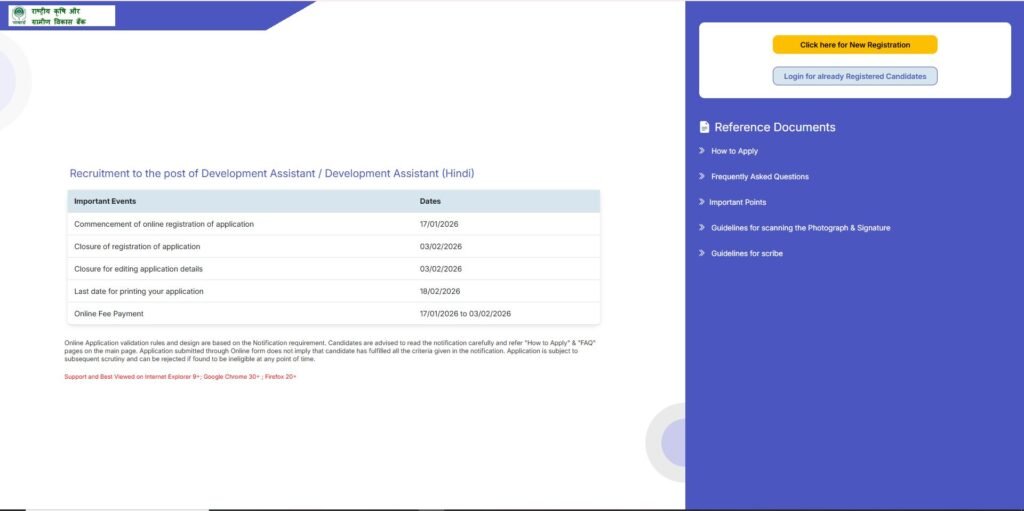Viewport: 1024px width, 511px height.
Task: Click the NABARD logo in the header
Action: pyautogui.click(x=61, y=15)
